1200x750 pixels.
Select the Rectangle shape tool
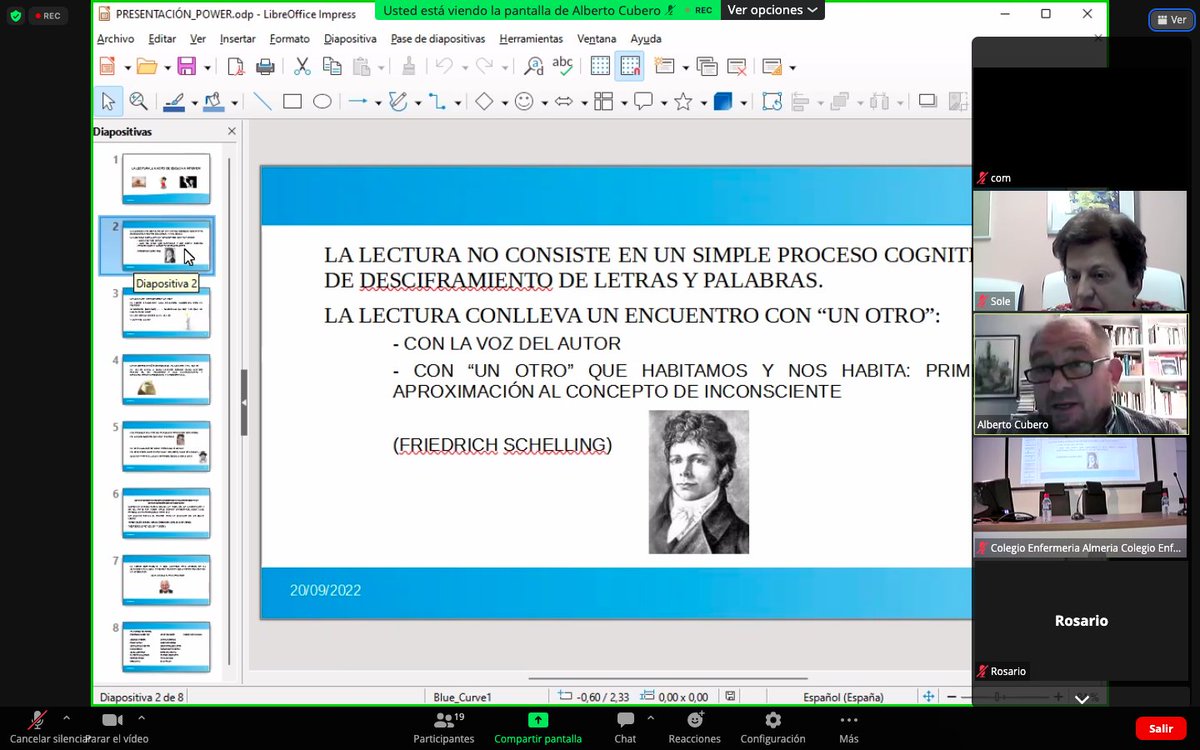point(292,101)
